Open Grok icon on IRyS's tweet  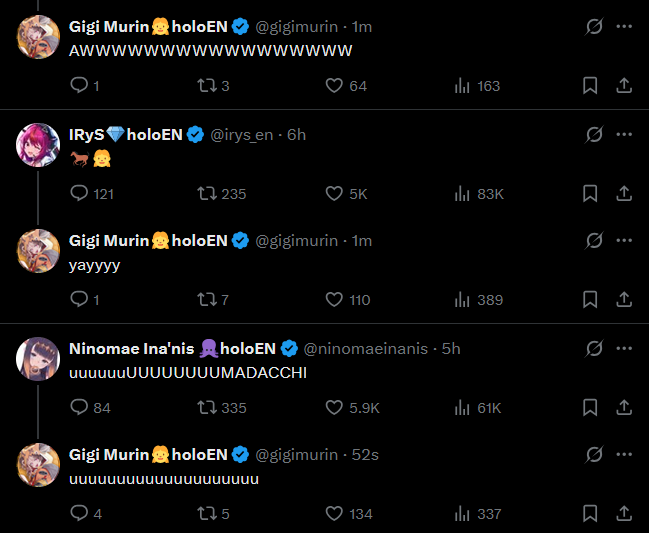[x=593, y=134]
